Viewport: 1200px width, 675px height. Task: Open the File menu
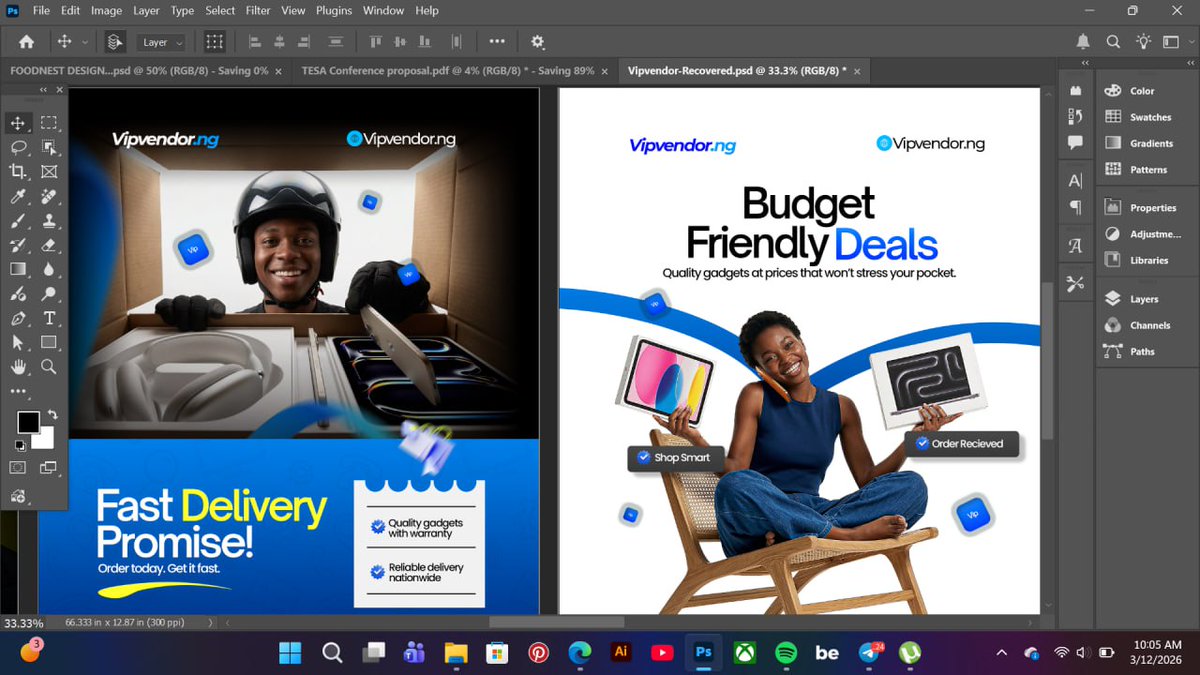[x=41, y=11]
